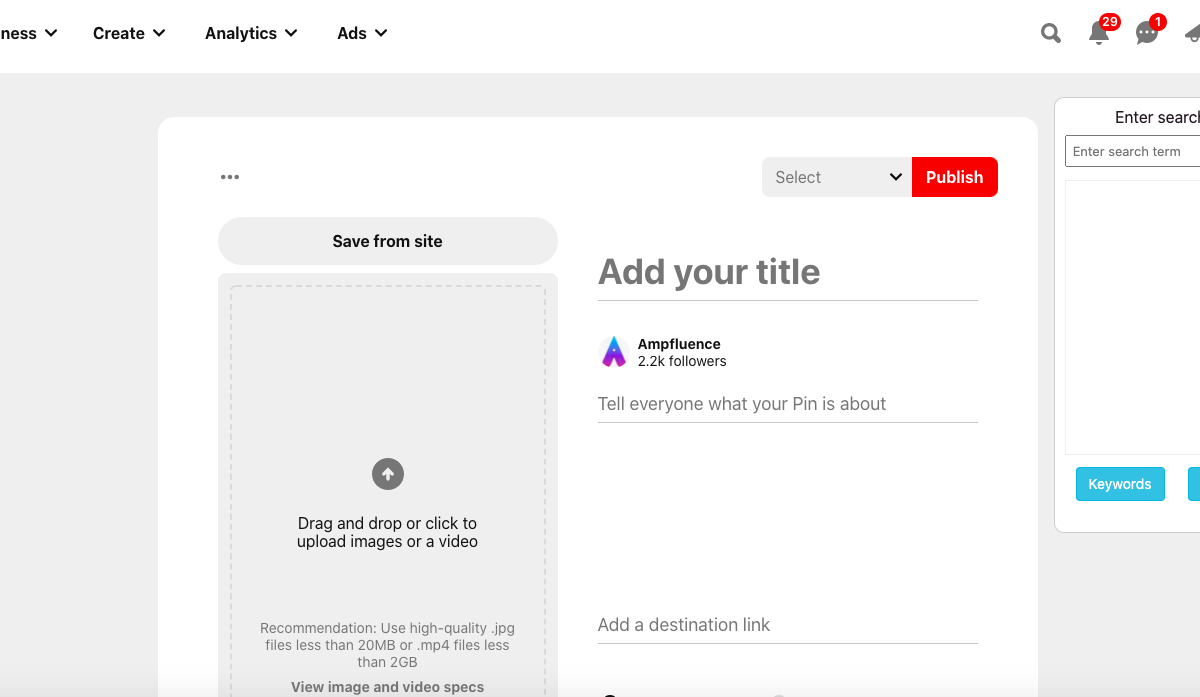1200x697 pixels.
Task: Click the blue Keywords button
Action: click(1120, 484)
